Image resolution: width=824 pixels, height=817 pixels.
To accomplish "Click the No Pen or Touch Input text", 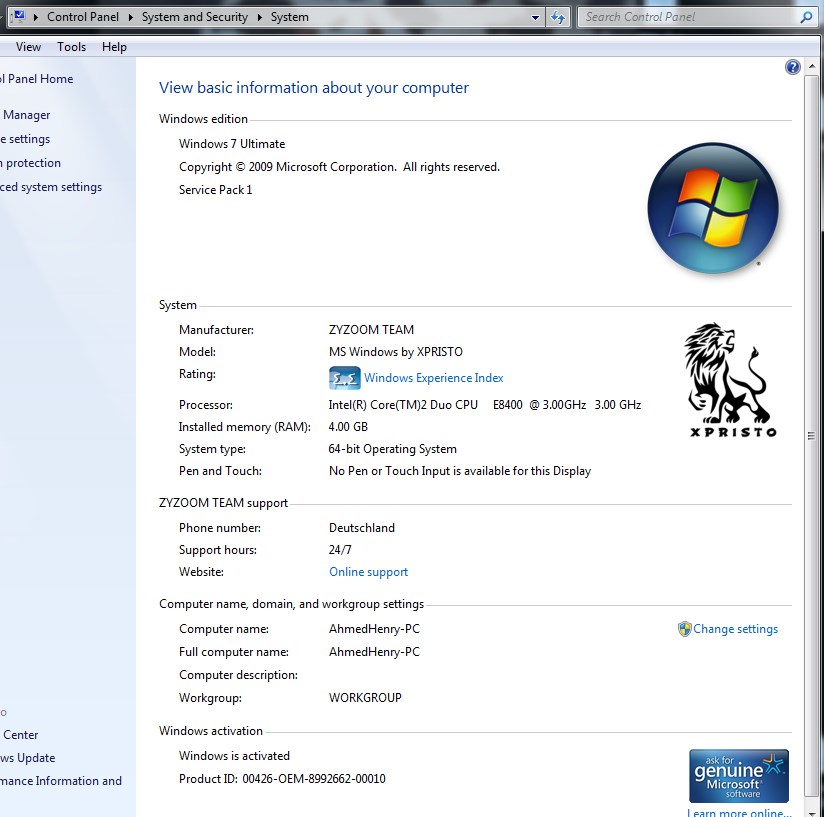I will 460,471.
